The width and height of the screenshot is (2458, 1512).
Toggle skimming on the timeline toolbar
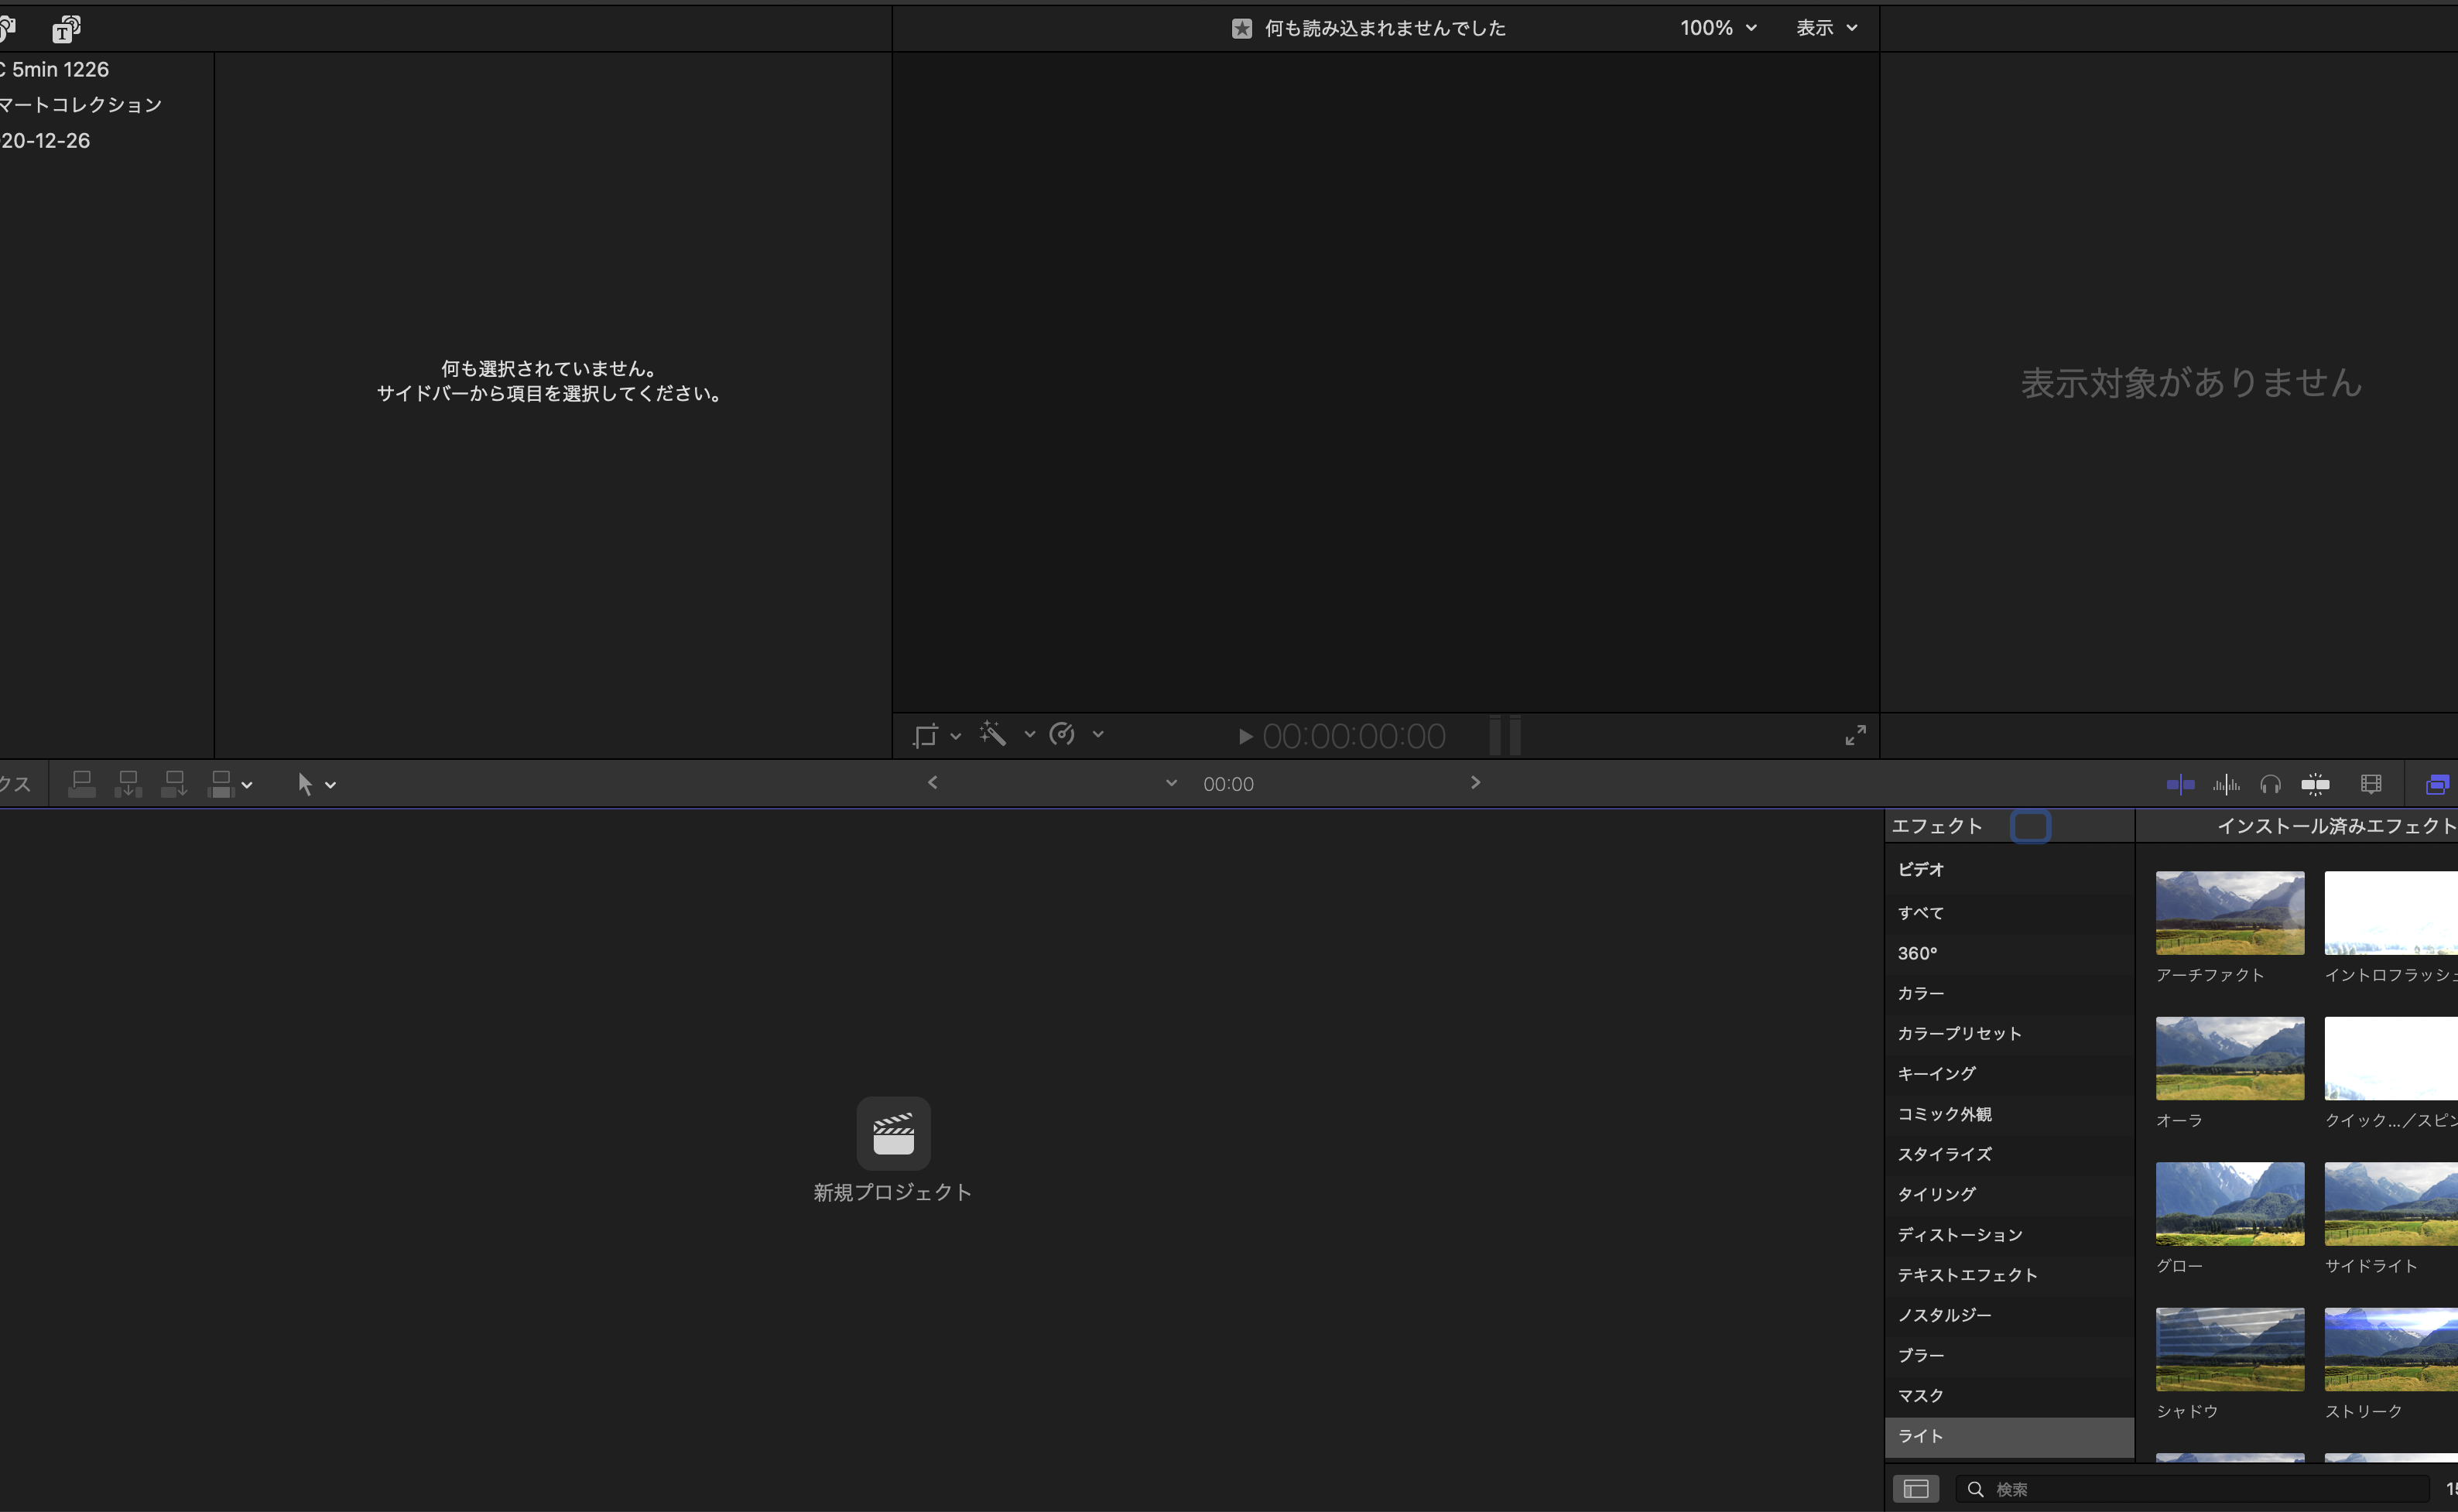click(2180, 784)
